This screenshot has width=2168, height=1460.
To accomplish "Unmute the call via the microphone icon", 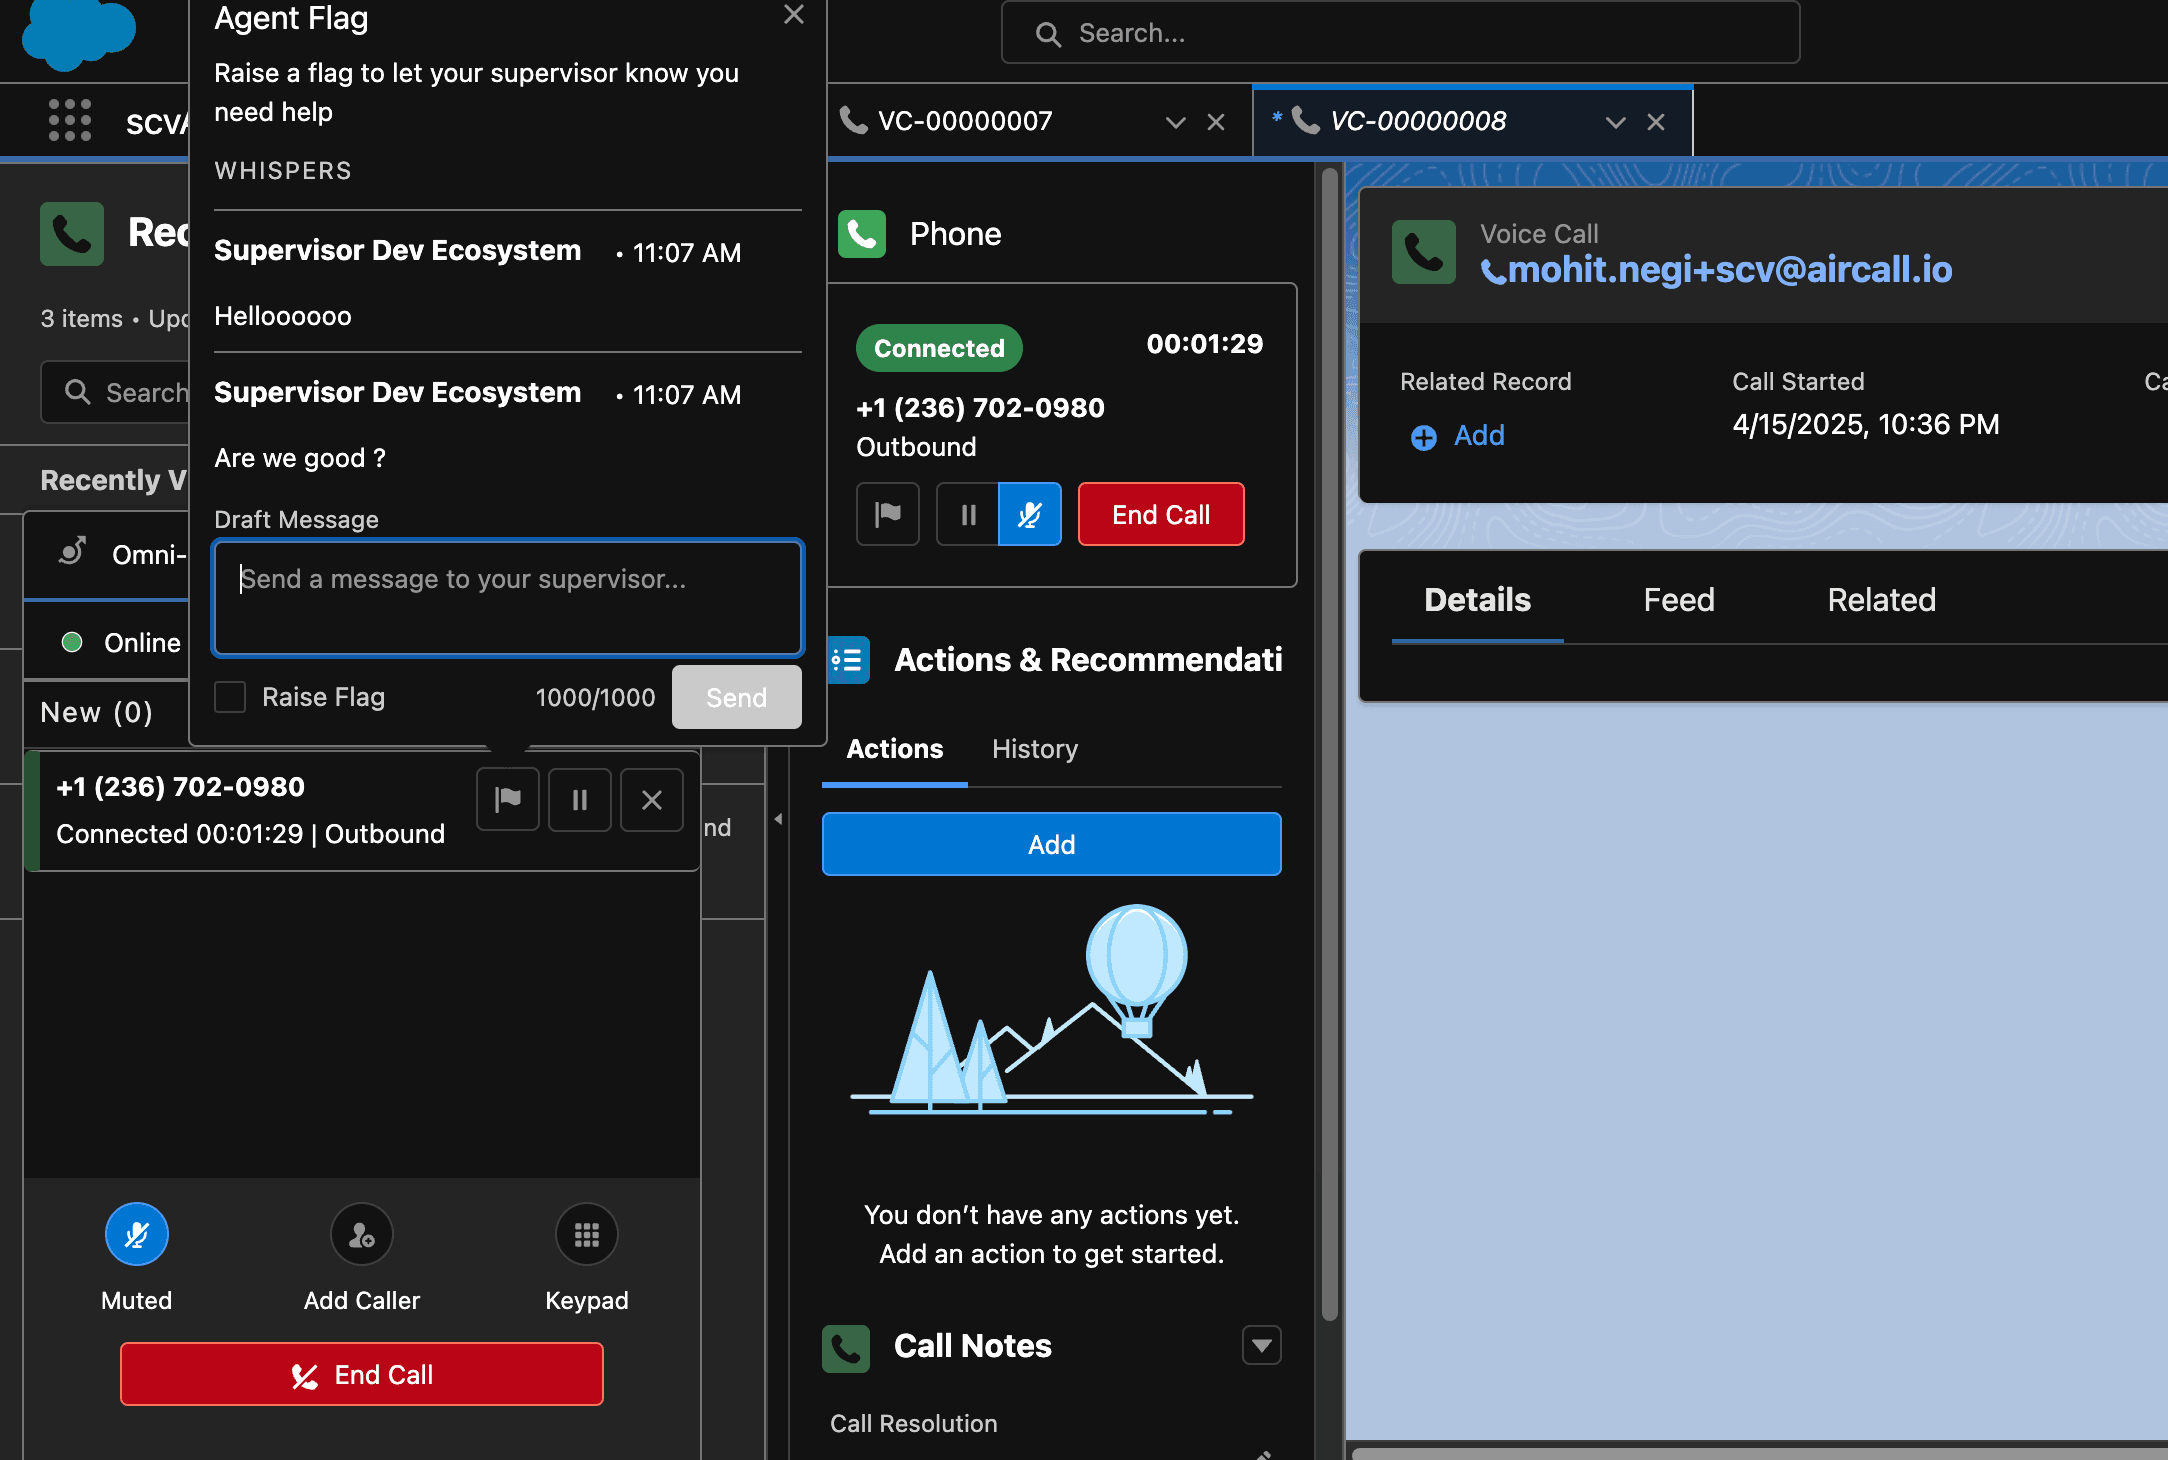I will click(x=1029, y=514).
